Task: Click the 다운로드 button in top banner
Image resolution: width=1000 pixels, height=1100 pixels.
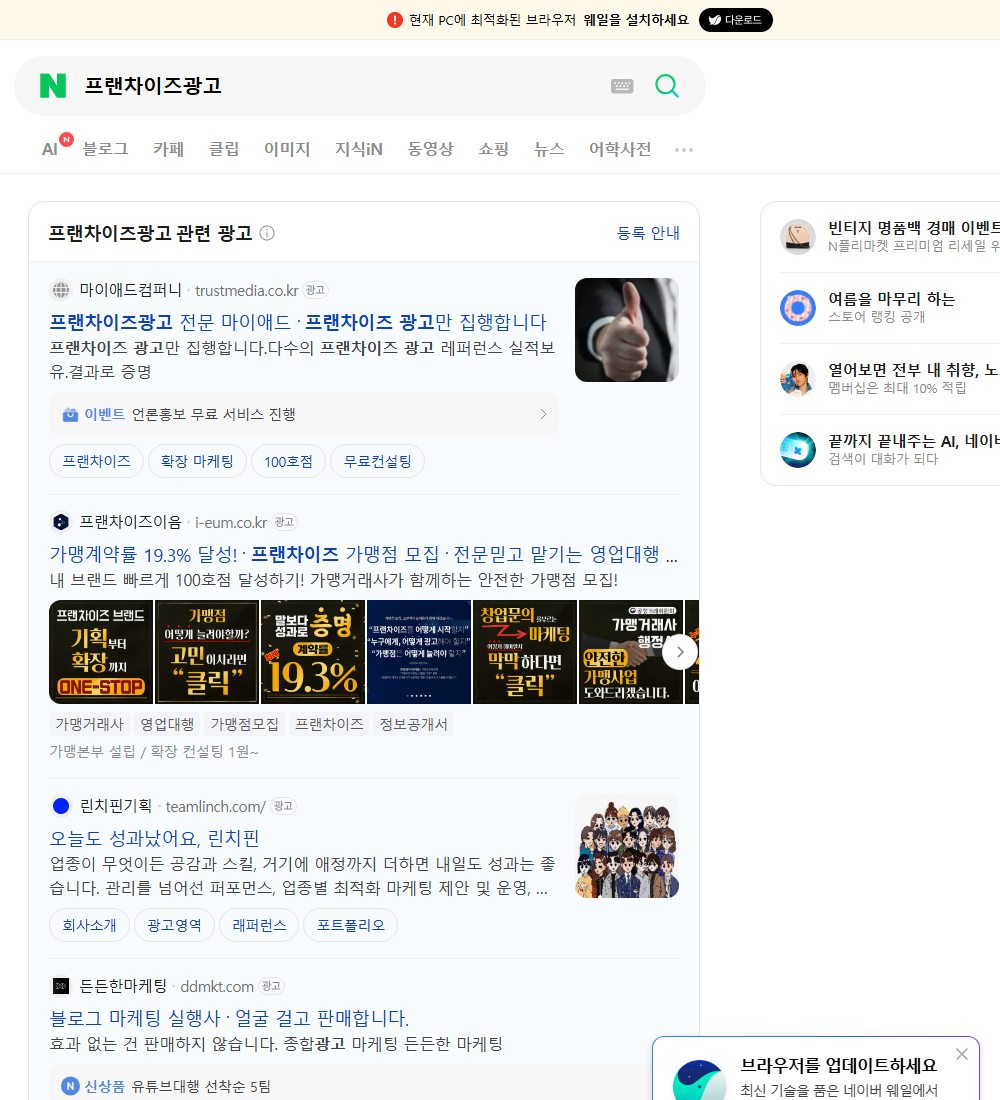Action: click(x=735, y=20)
